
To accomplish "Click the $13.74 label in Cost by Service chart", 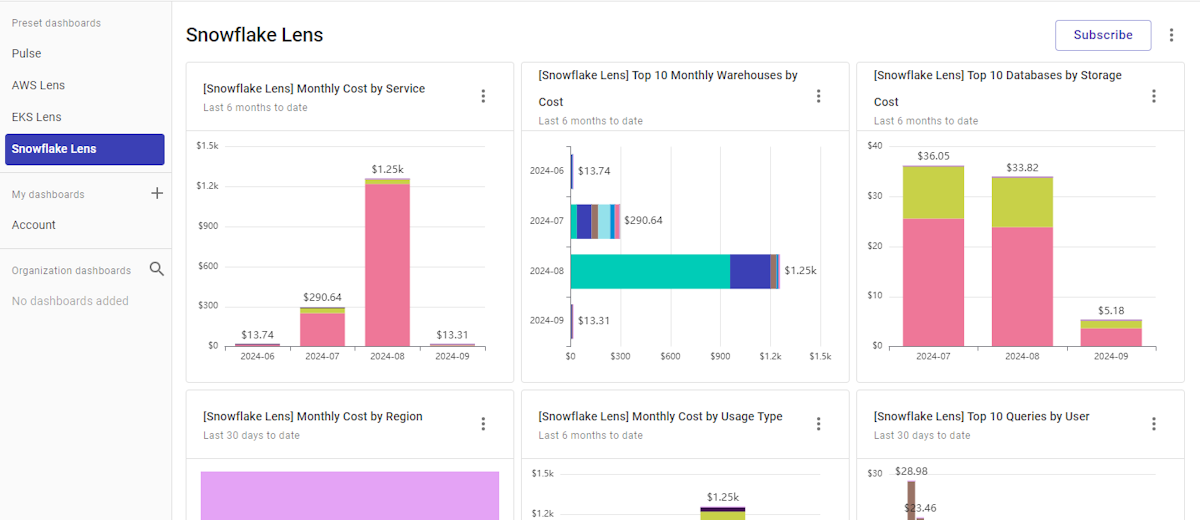I will [257, 335].
